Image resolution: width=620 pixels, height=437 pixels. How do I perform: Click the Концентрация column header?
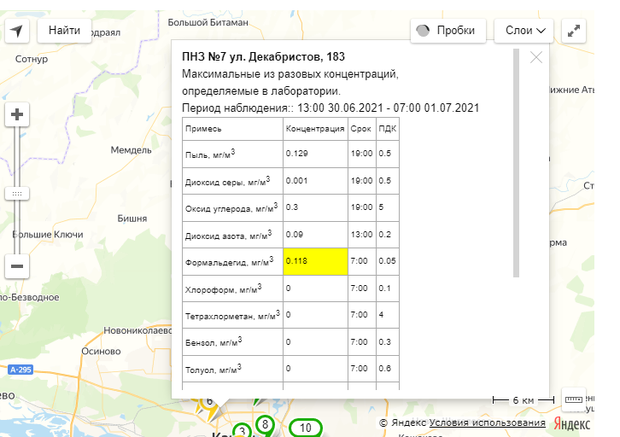315,130
